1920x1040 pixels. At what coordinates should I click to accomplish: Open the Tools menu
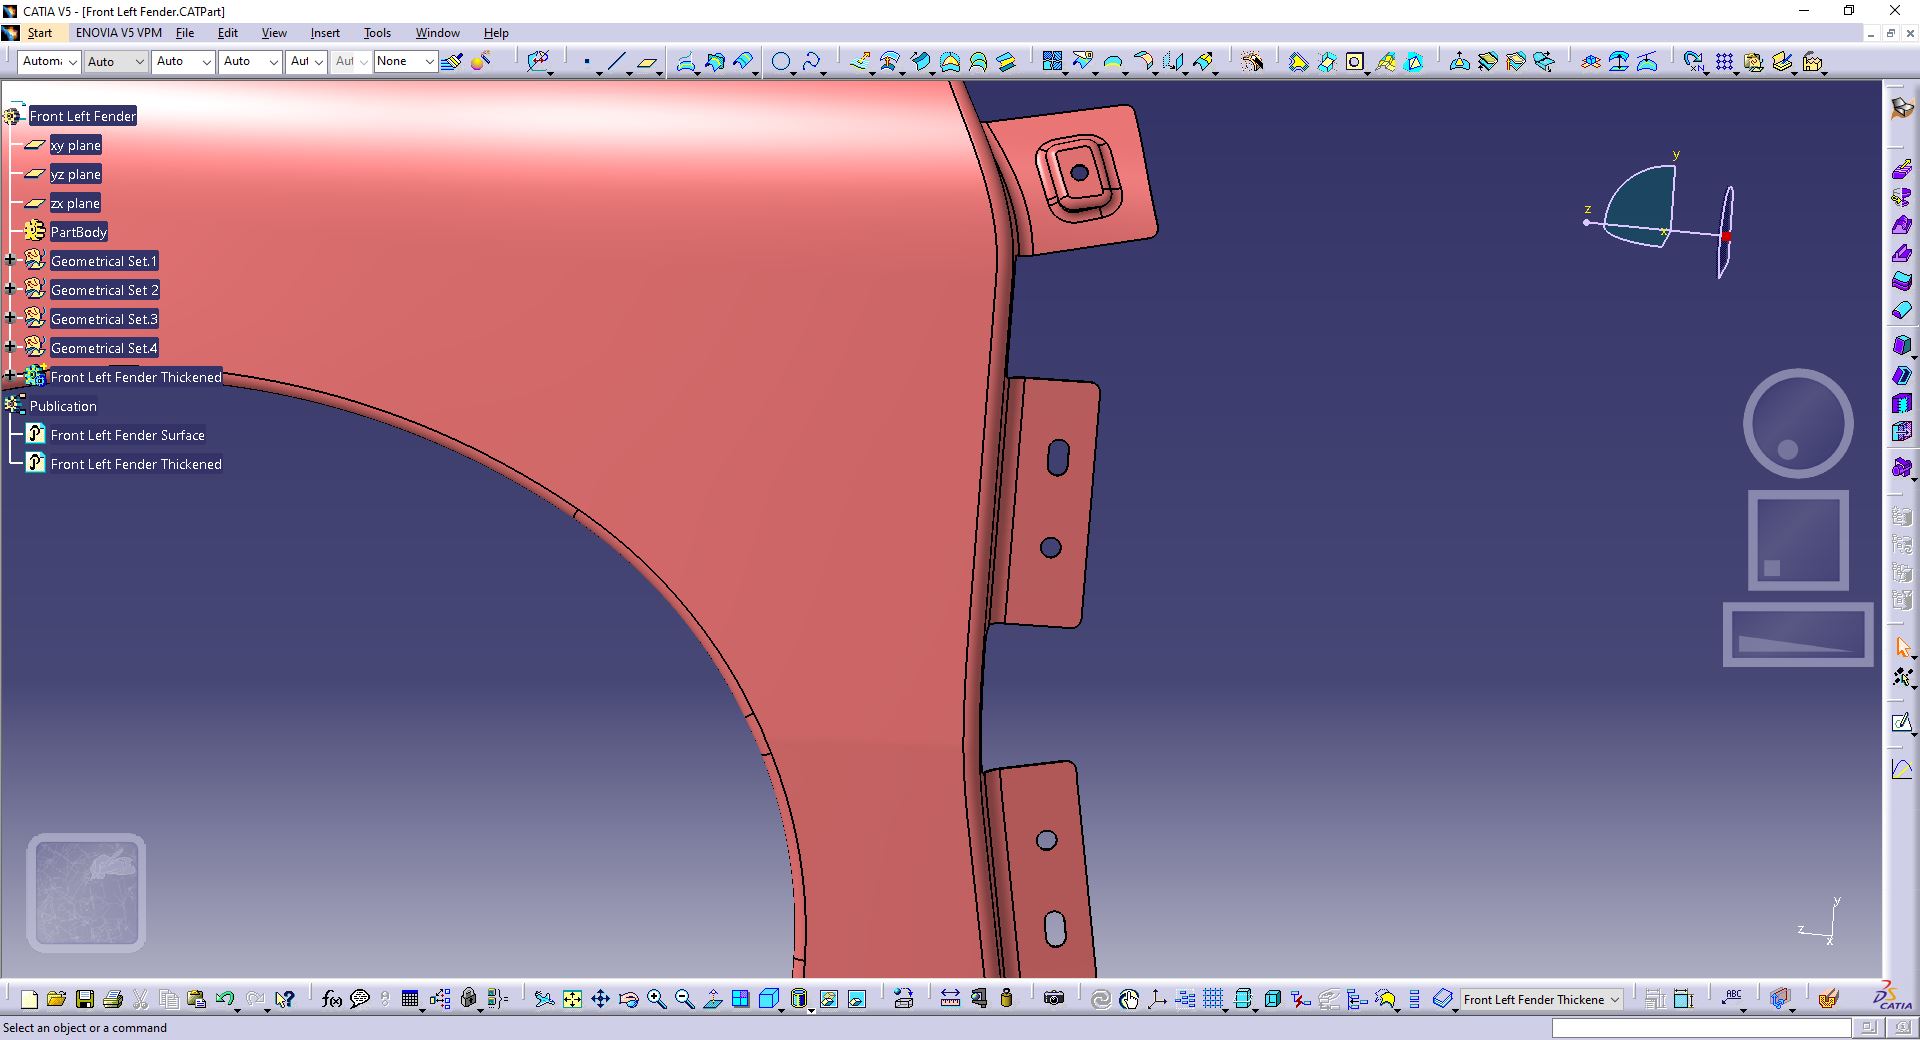[377, 33]
